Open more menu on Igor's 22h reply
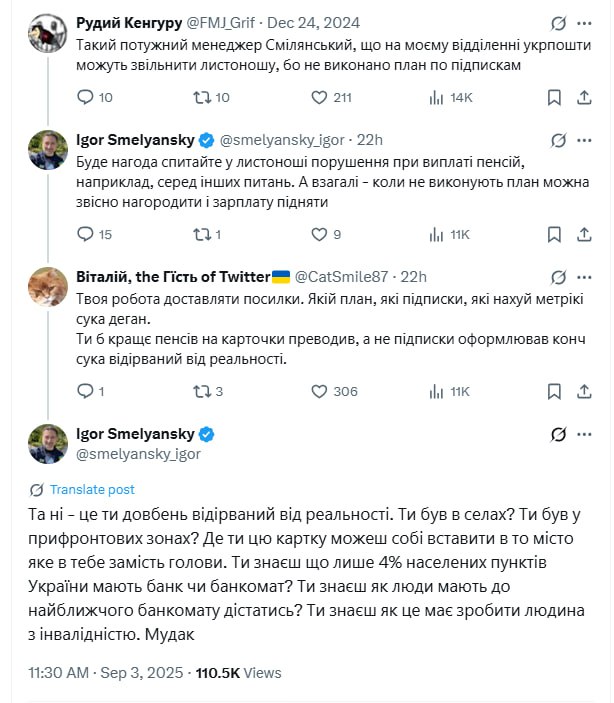The height and width of the screenshot is (703, 614). 591,139
